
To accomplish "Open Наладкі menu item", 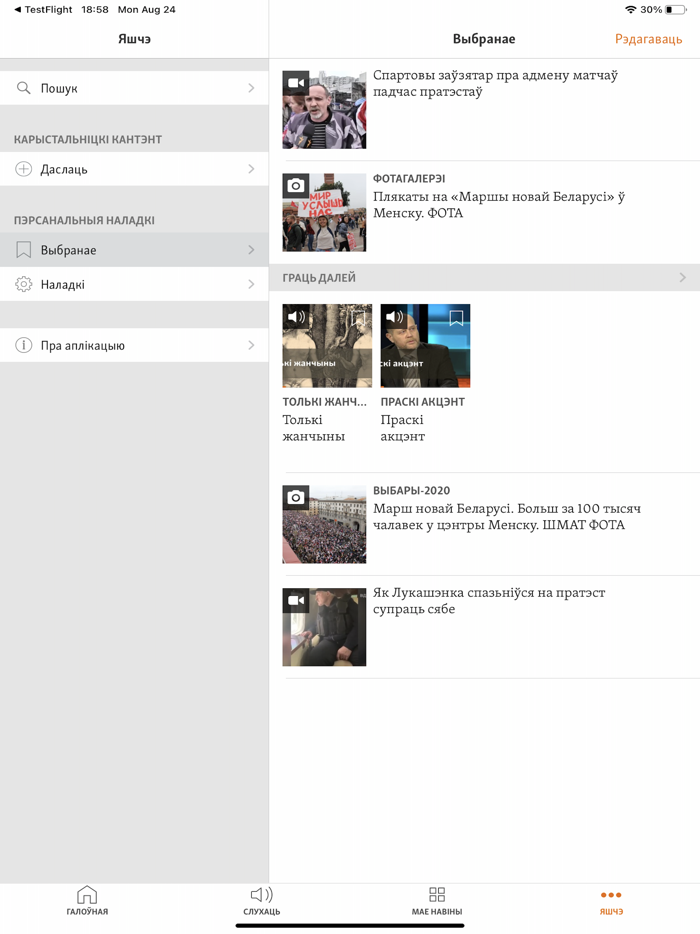I will tap(134, 284).
